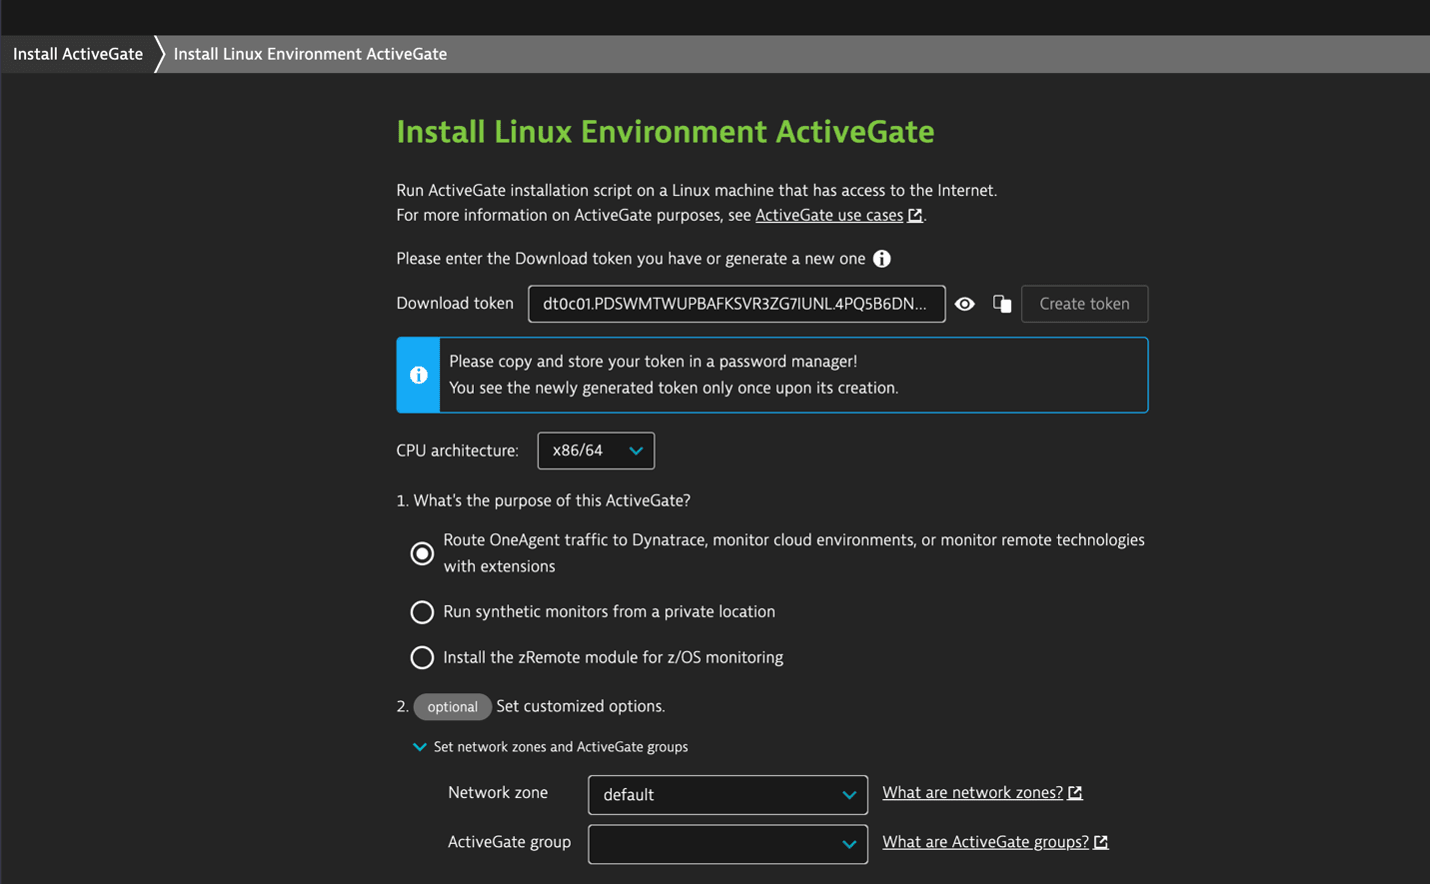Click into the Download token field

point(735,304)
